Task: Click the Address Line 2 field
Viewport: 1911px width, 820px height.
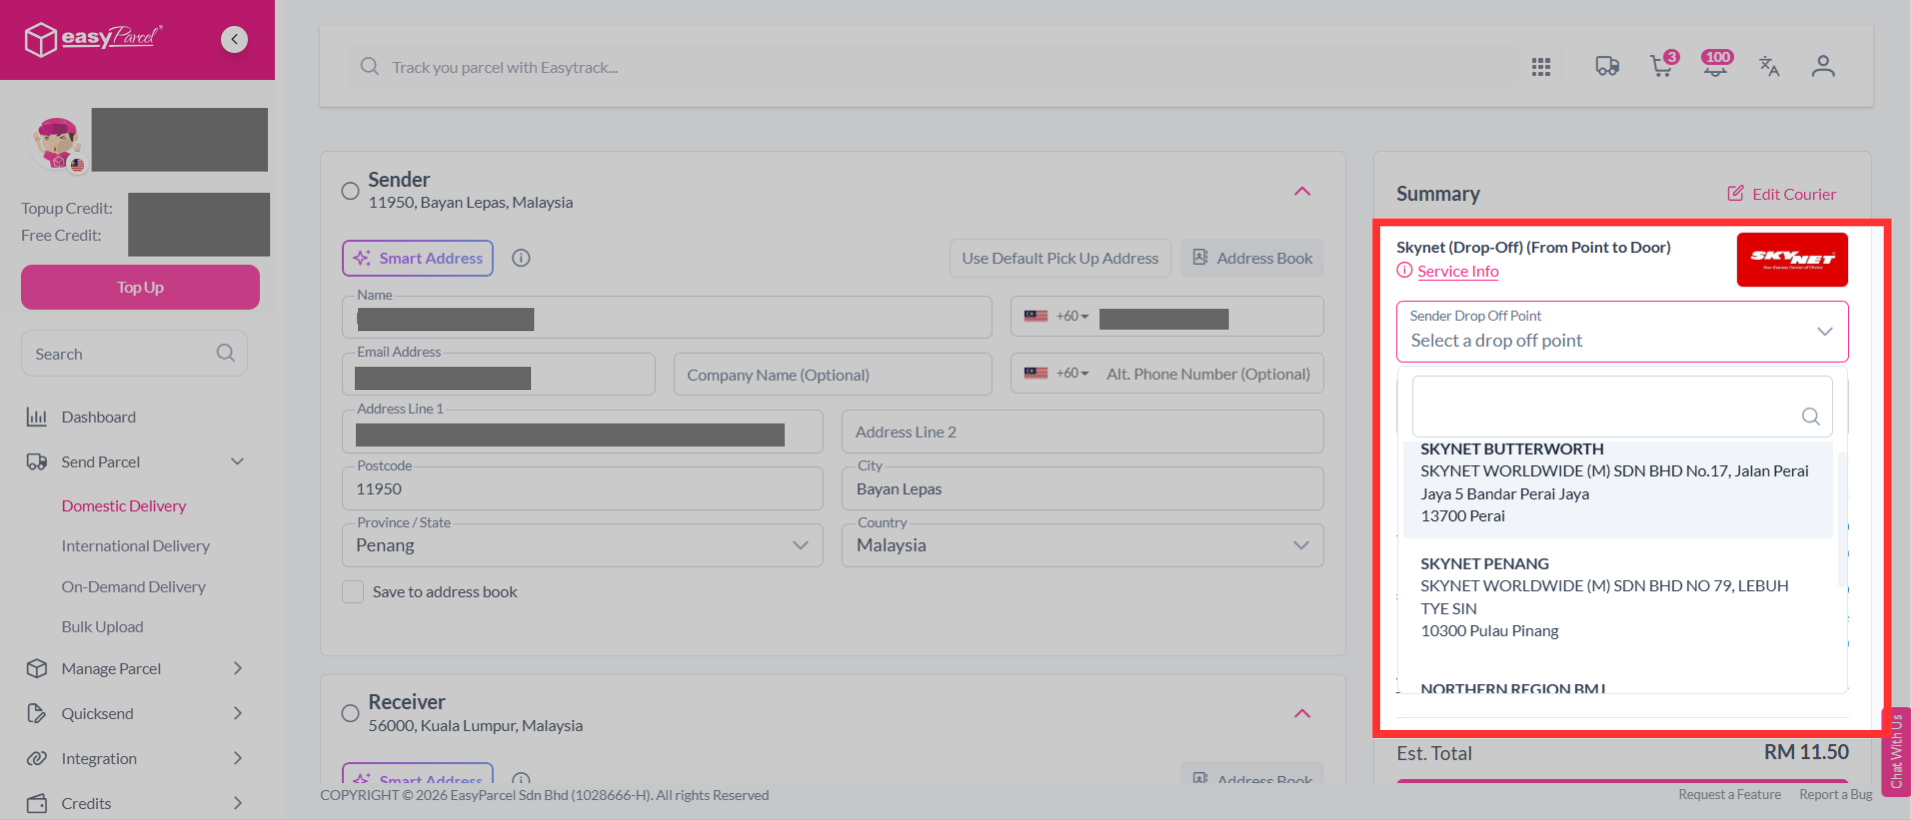Action: tap(1083, 432)
